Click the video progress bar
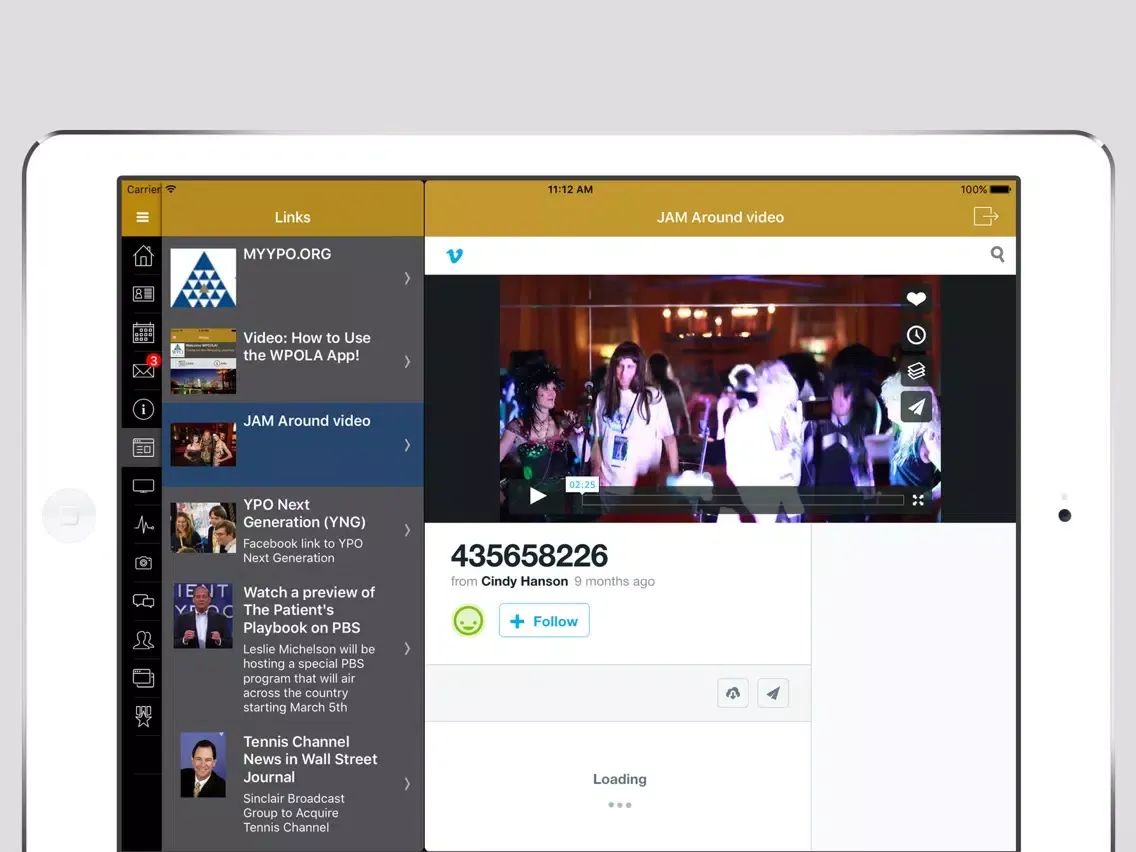1136x852 pixels. (x=743, y=500)
